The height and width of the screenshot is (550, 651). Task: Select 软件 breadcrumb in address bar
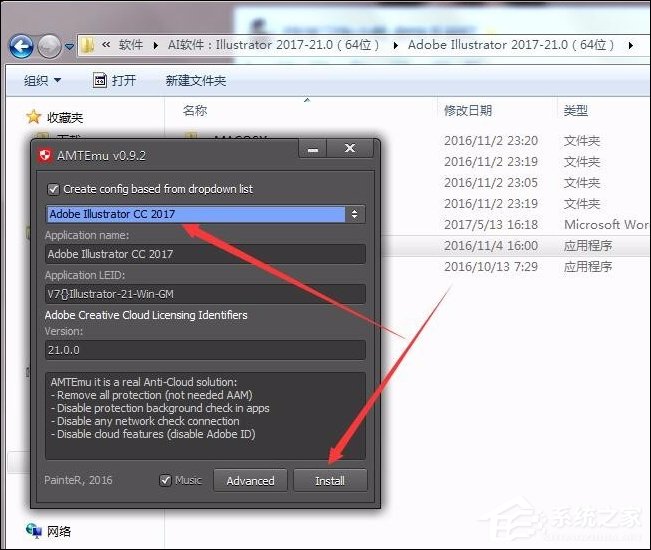click(x=131, y=45)
